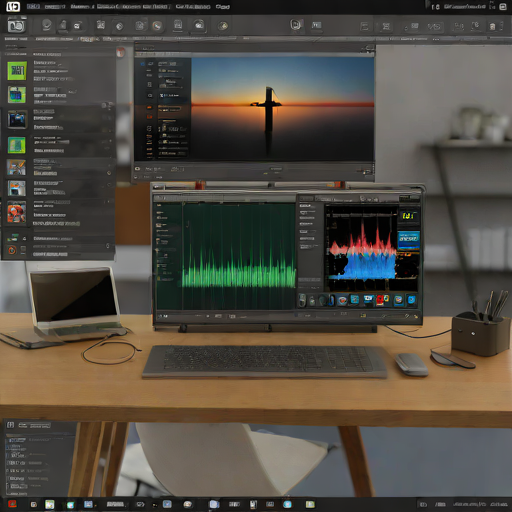Viewport: 512px width, 512px height.
Task: Open the speech bubble icon in toolbar
Action: (x=47, y=25)
